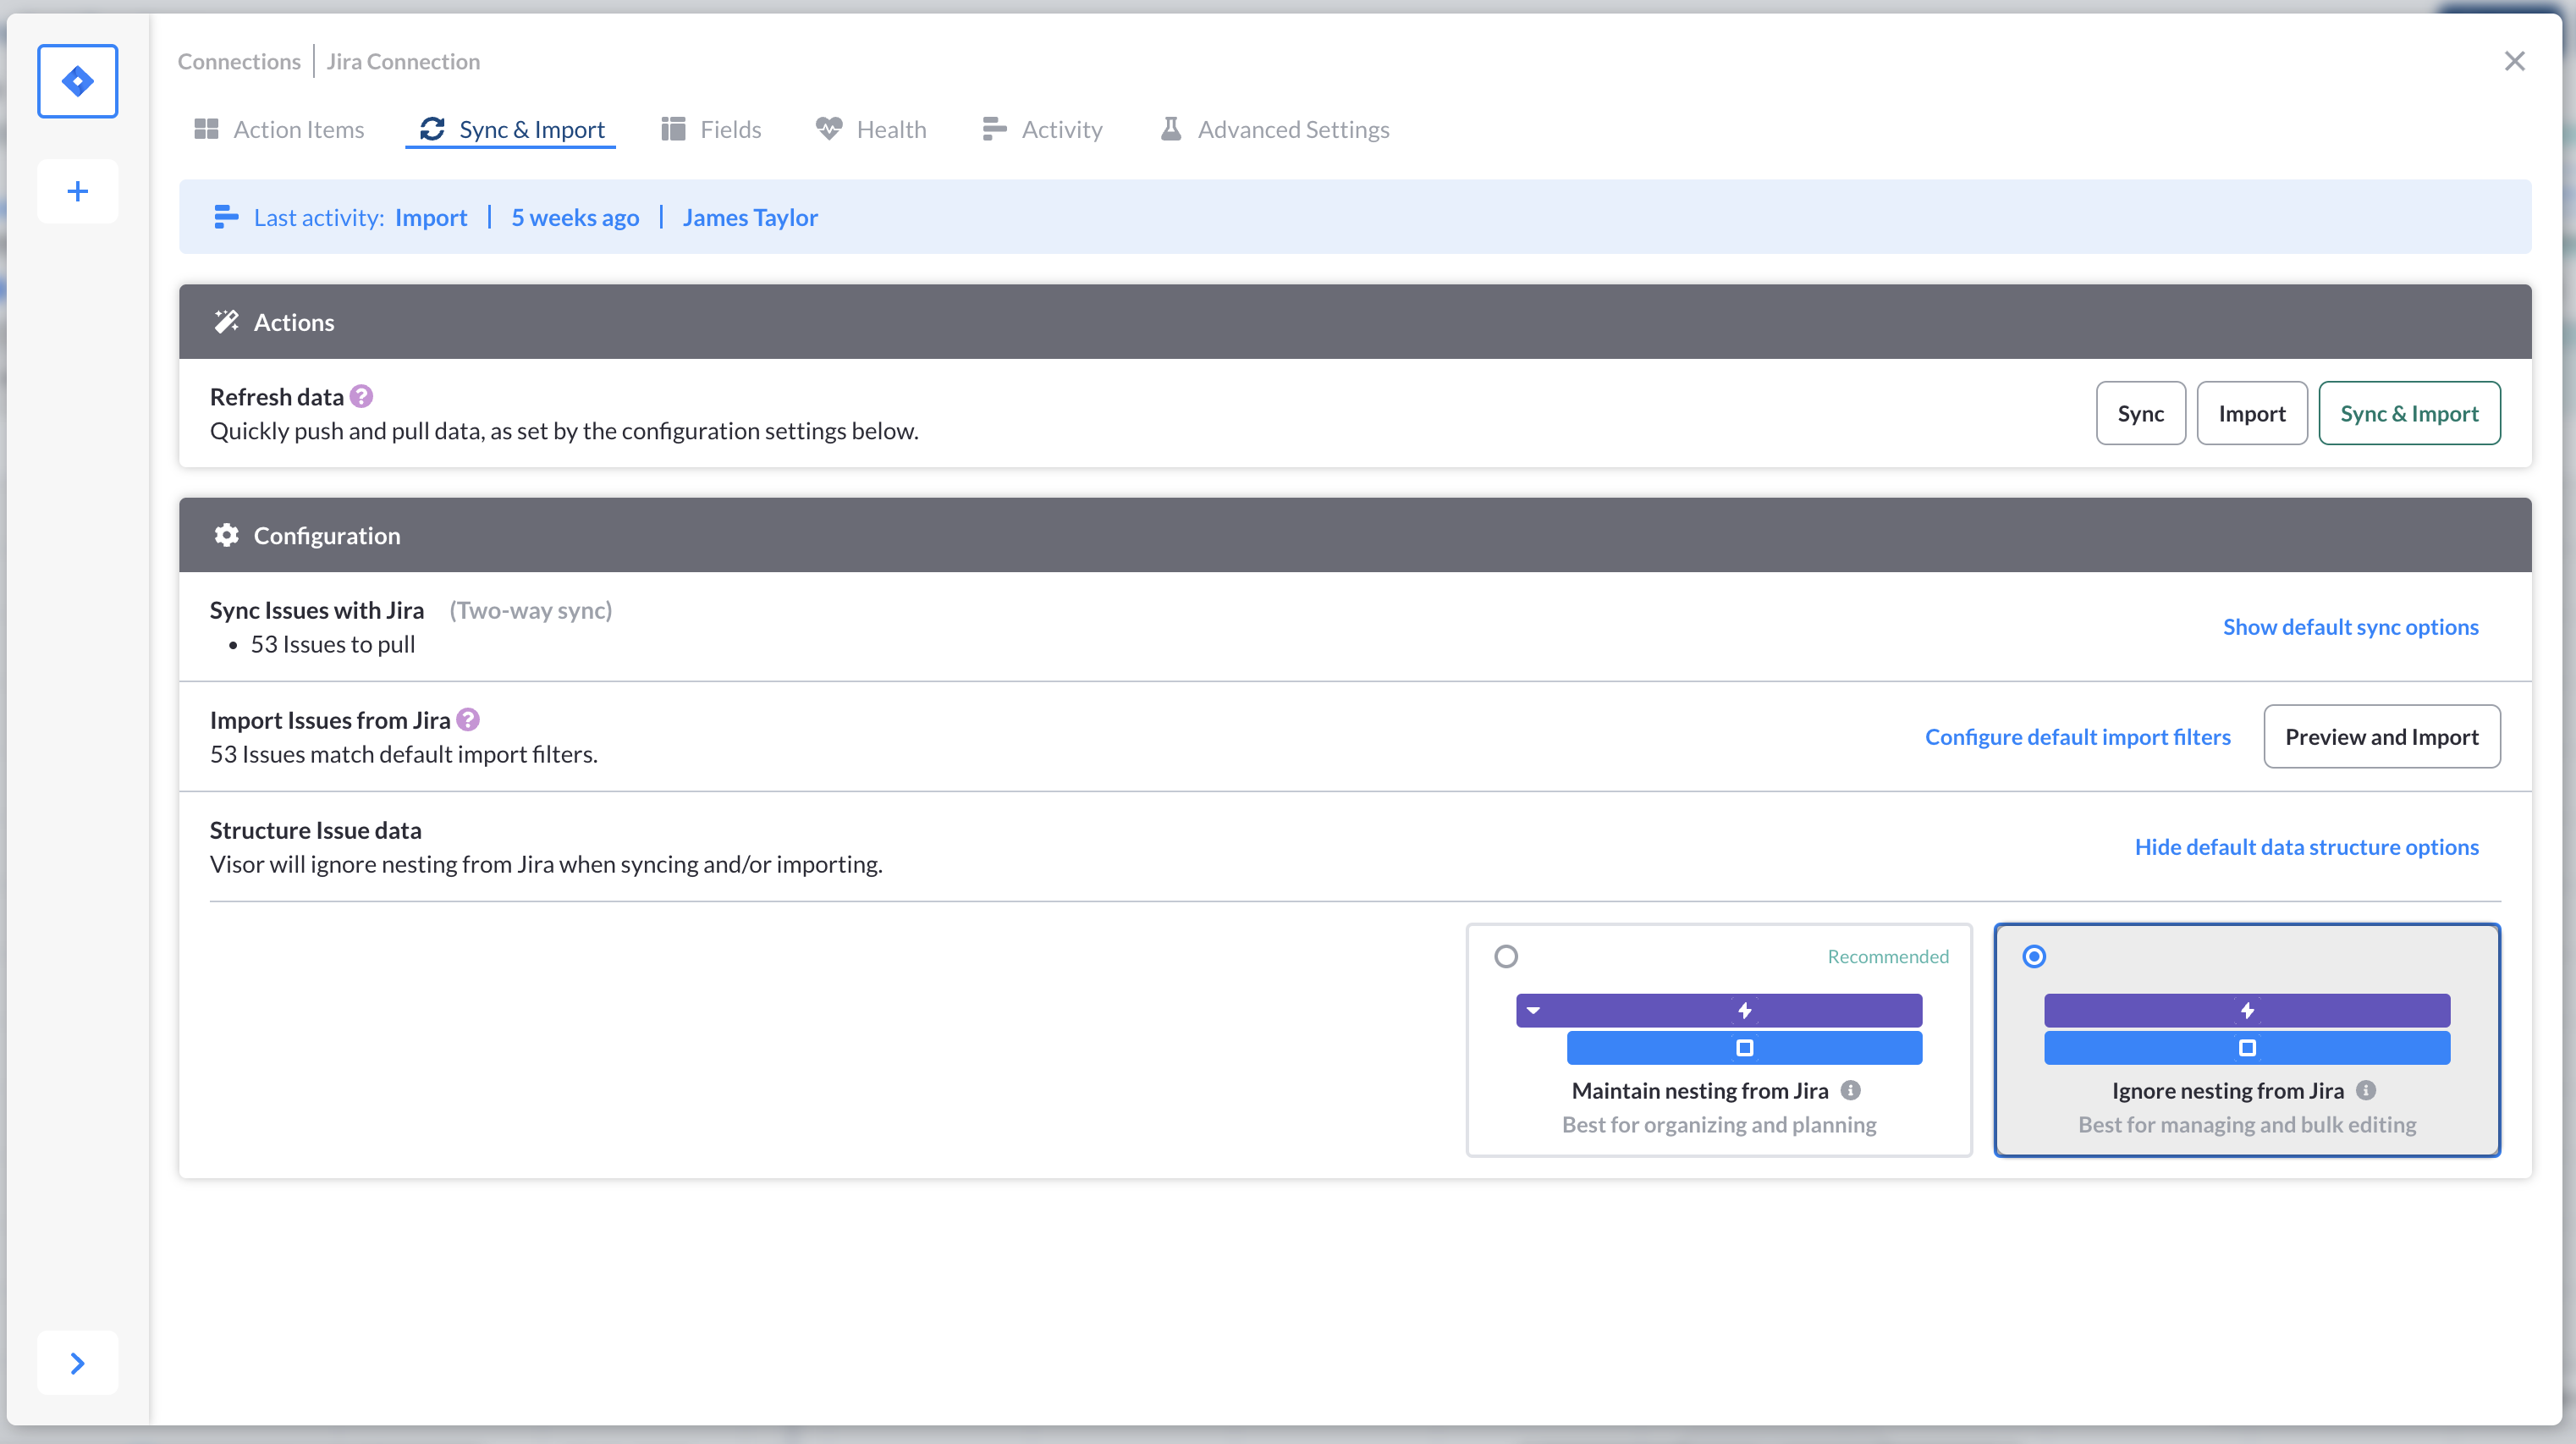Switch to the Sync & Import tab

point(511,129)
